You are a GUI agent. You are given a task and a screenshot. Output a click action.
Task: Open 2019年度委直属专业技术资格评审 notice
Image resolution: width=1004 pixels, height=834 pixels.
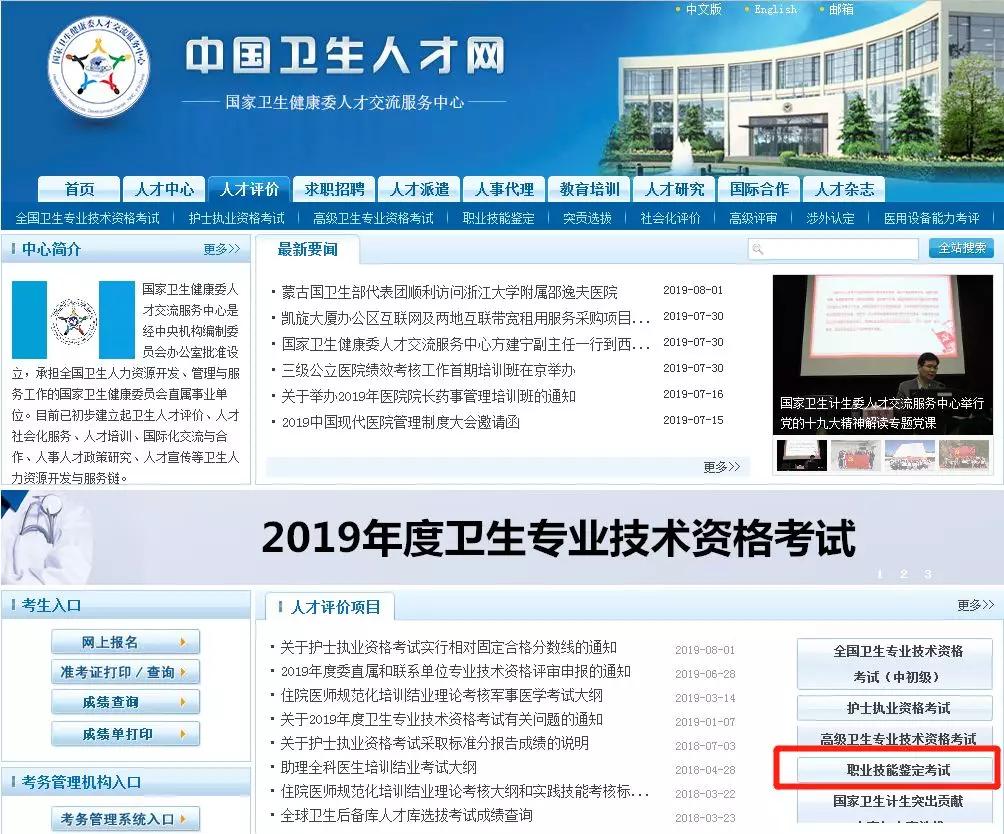pyautogui.click(x=456, y=671)
